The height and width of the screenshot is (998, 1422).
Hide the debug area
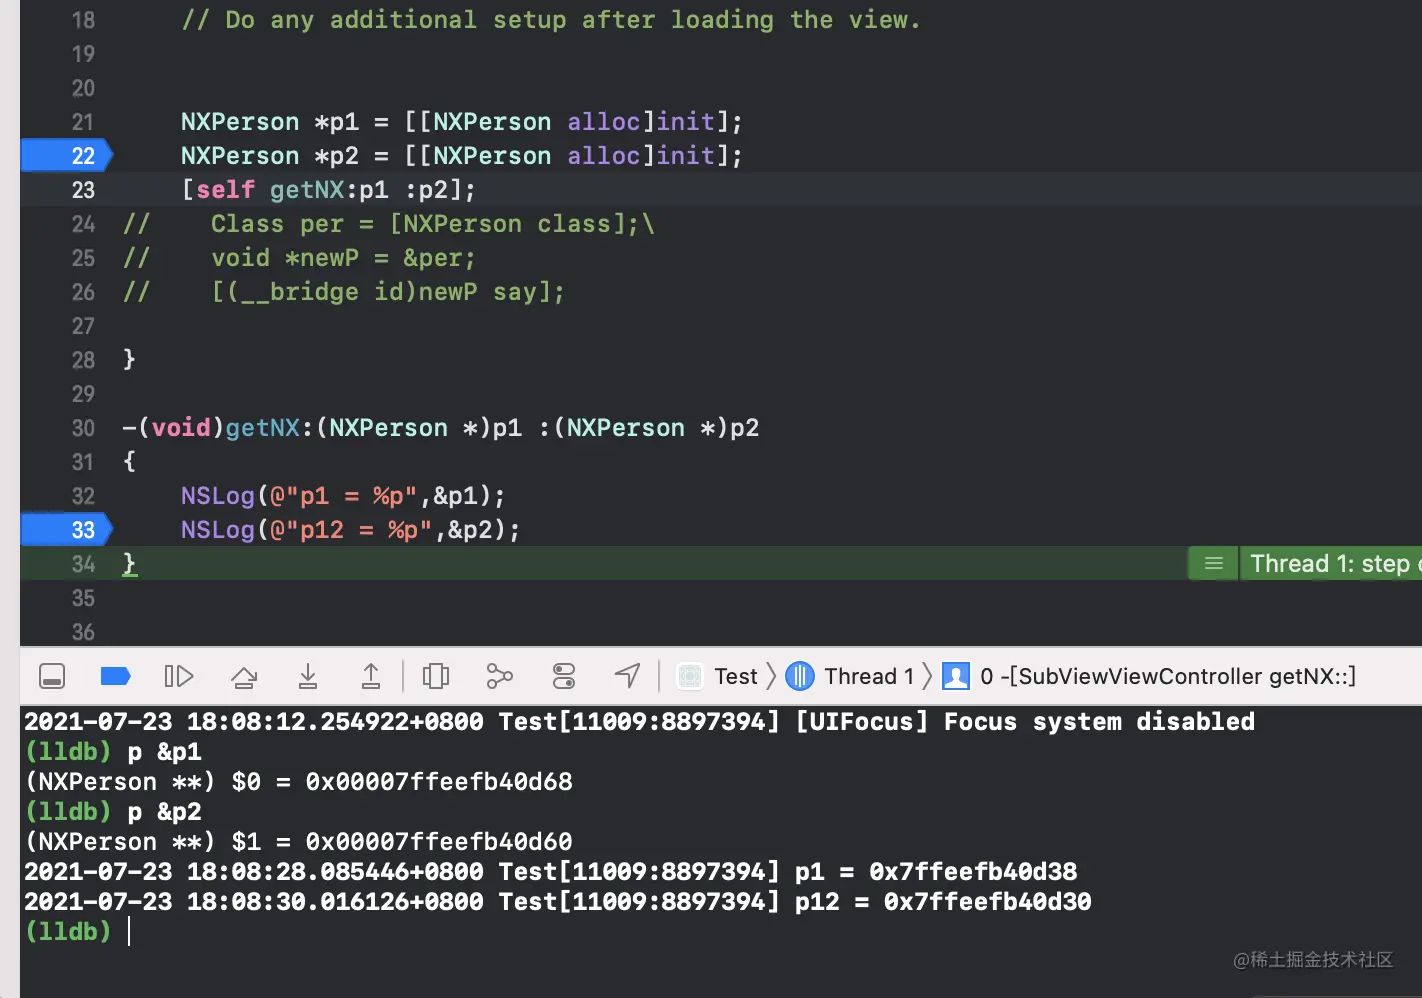52,677
